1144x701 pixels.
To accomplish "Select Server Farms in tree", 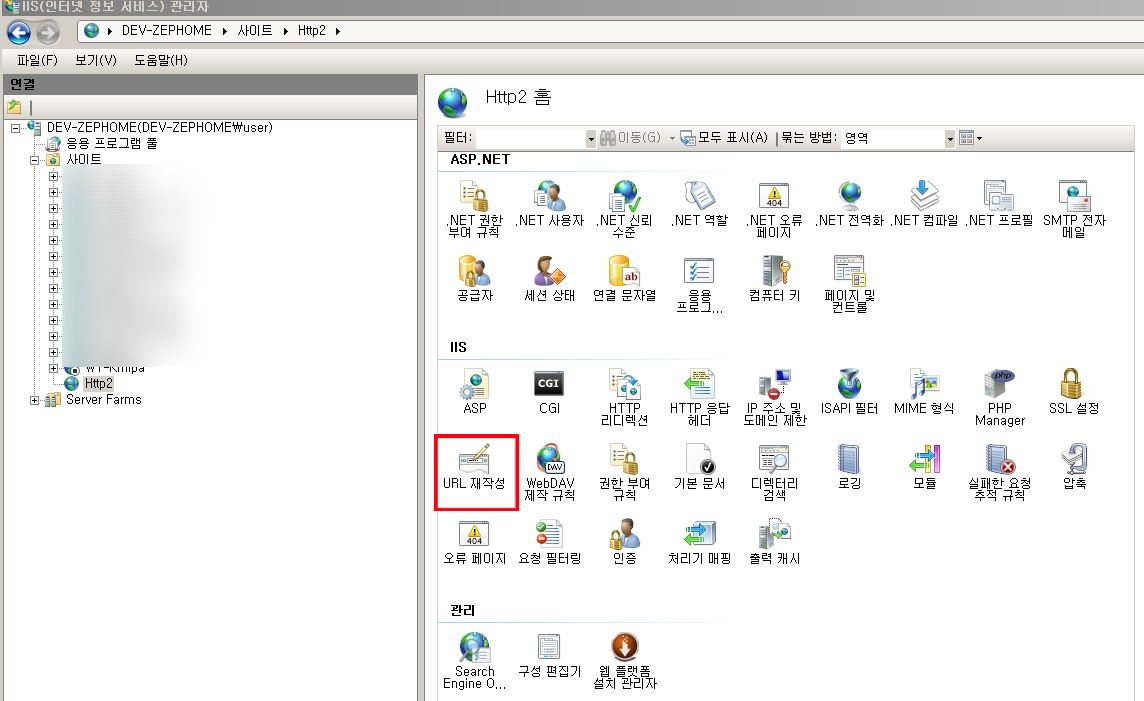I will 104,400.
